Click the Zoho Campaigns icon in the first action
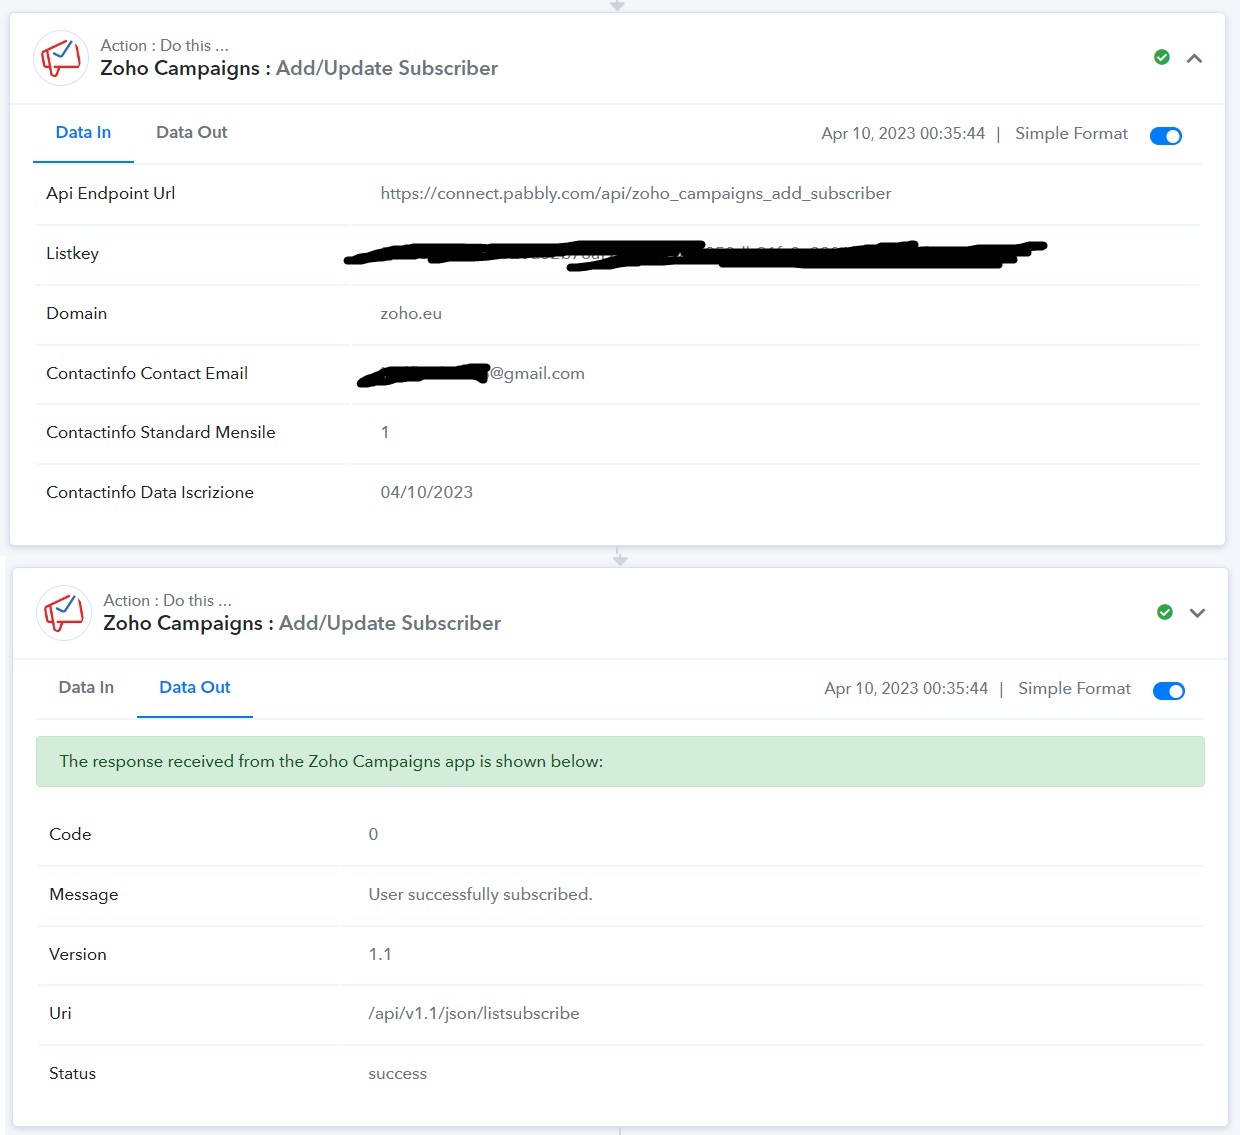Image resolution: width=1240 pixels, height=1135 pixels. 61,57
